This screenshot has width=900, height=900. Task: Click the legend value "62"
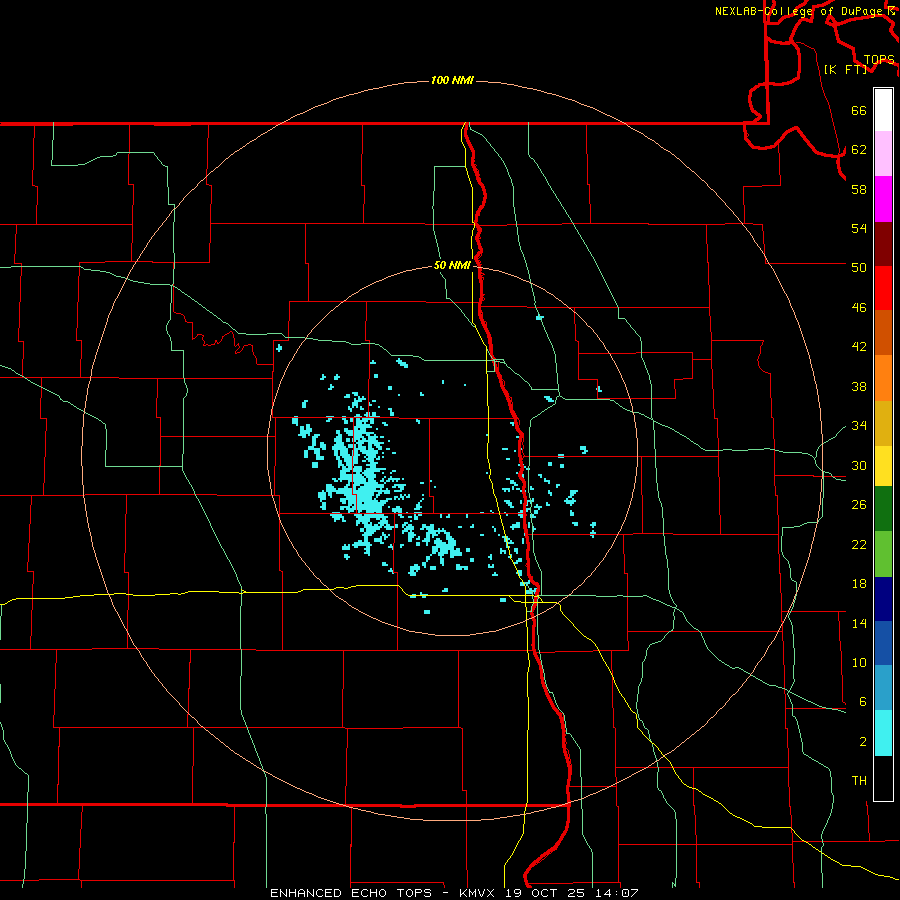[859, 150]
